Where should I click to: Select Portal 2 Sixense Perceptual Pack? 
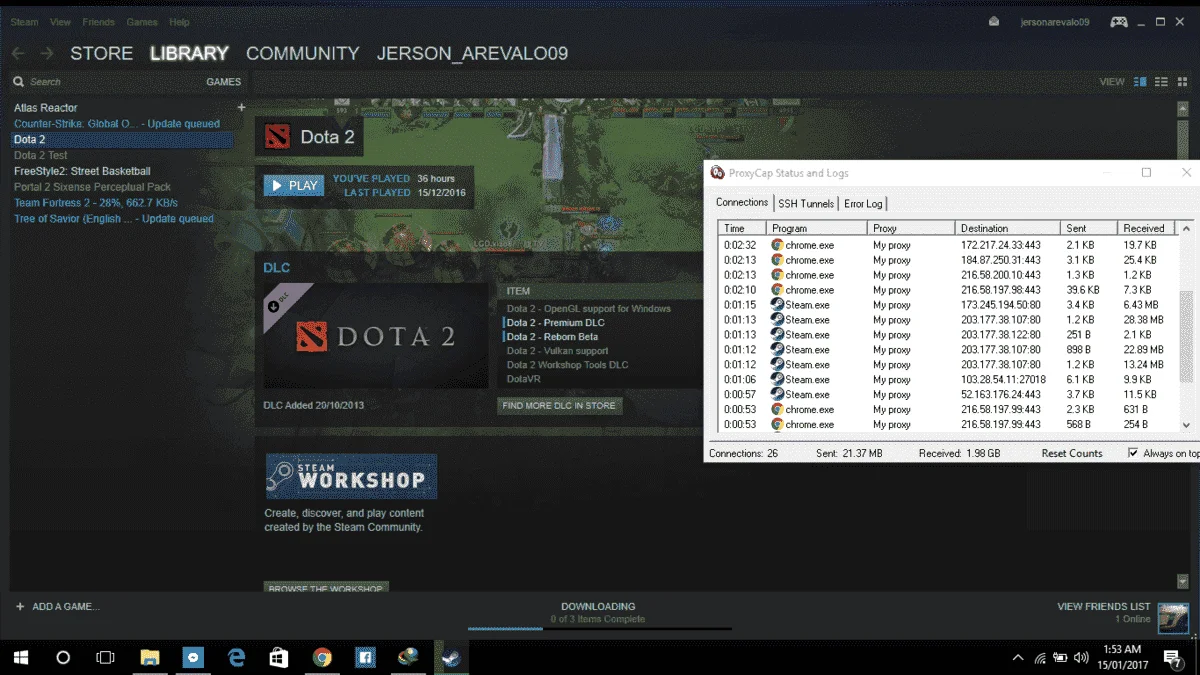pos(92,187)
